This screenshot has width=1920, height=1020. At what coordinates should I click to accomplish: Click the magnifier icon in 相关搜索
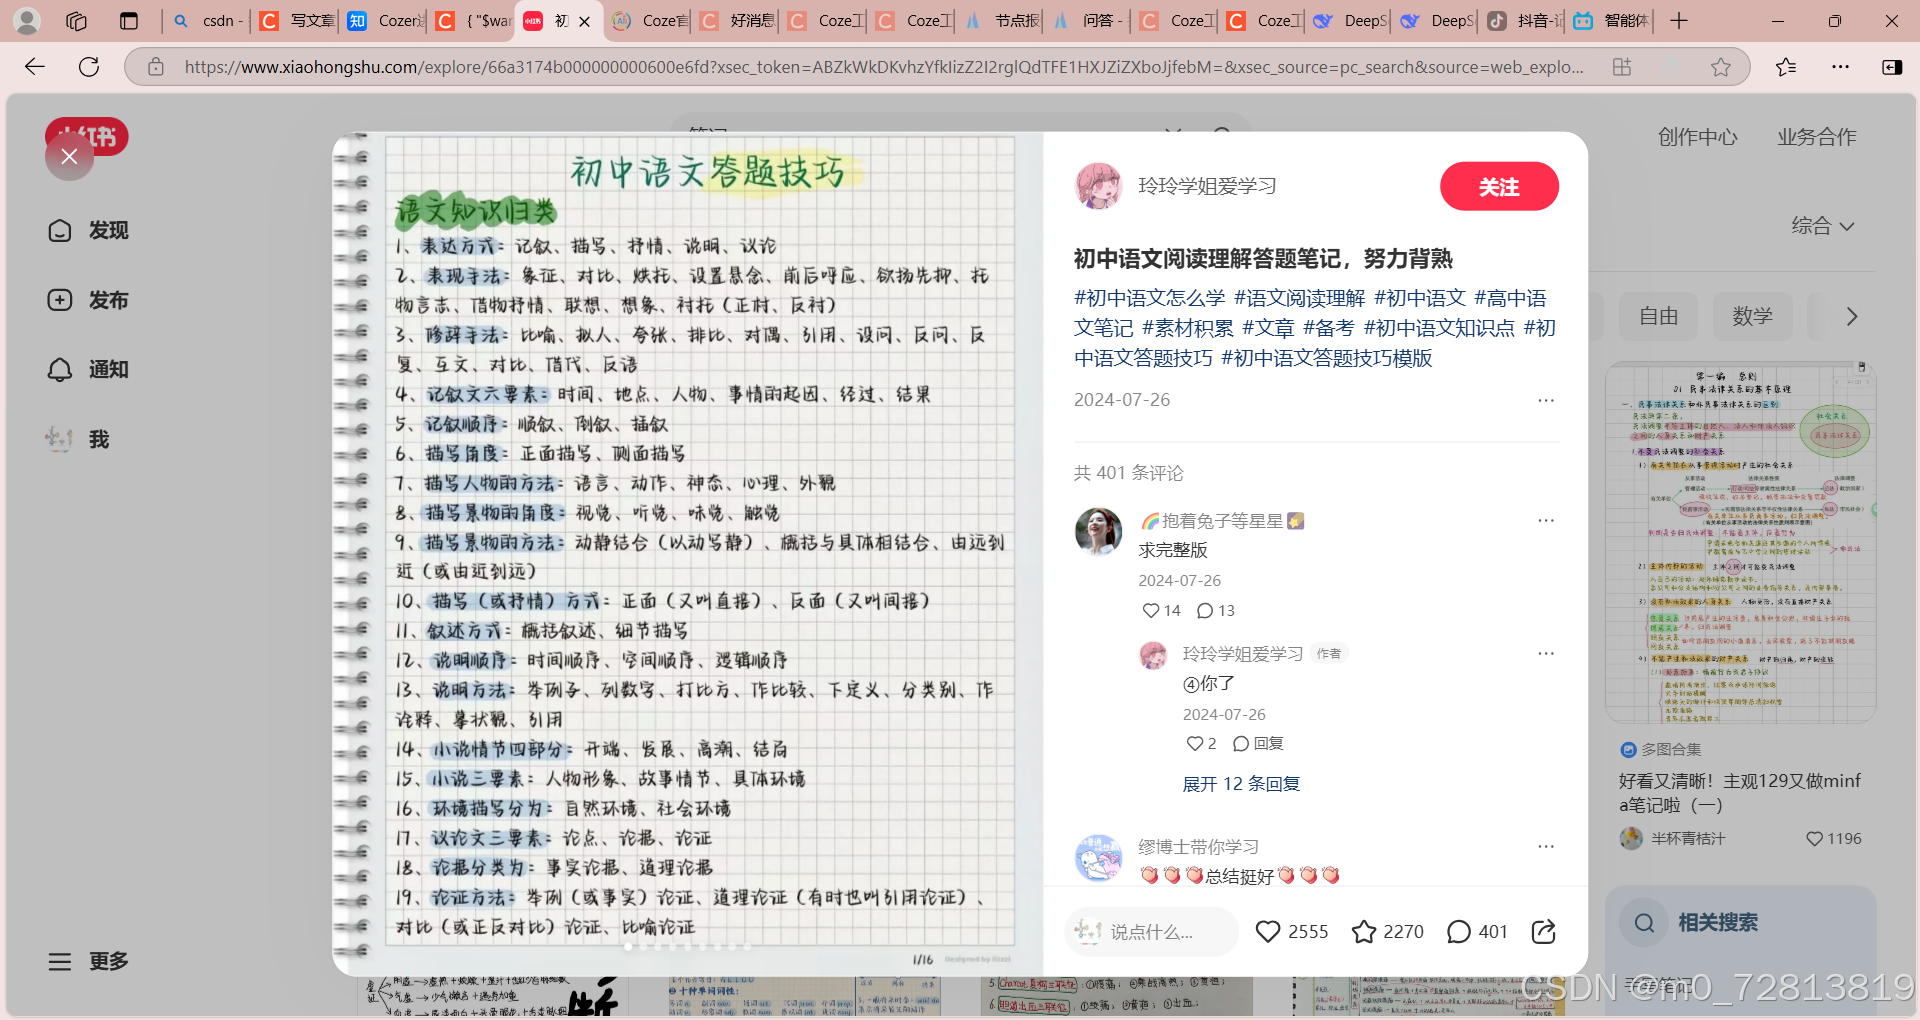[x=1643, y=923]
